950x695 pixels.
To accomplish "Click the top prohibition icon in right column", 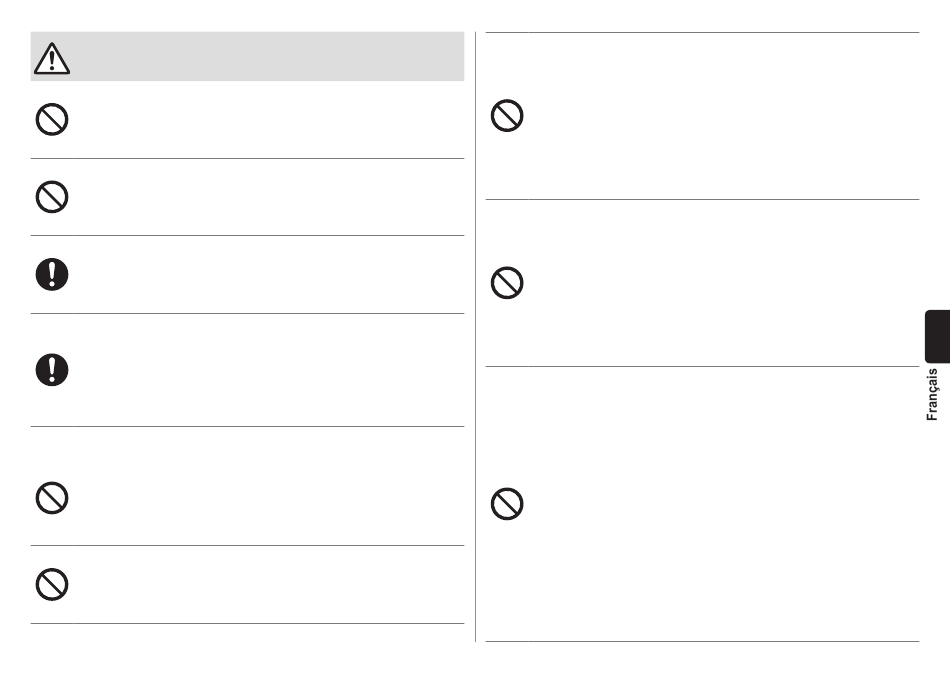I will (507, 116).
